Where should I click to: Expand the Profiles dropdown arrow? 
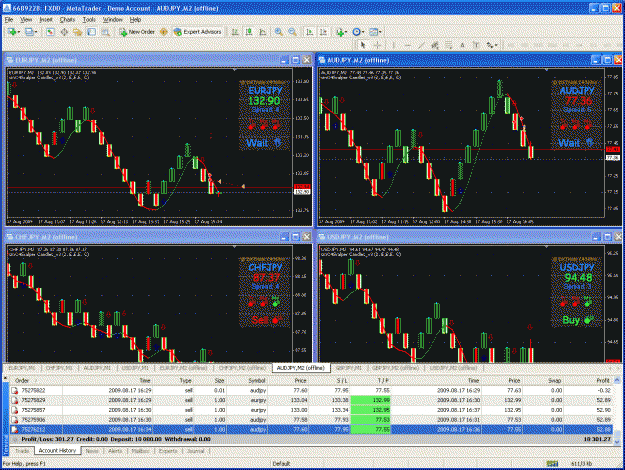click(x=36, y=32)
